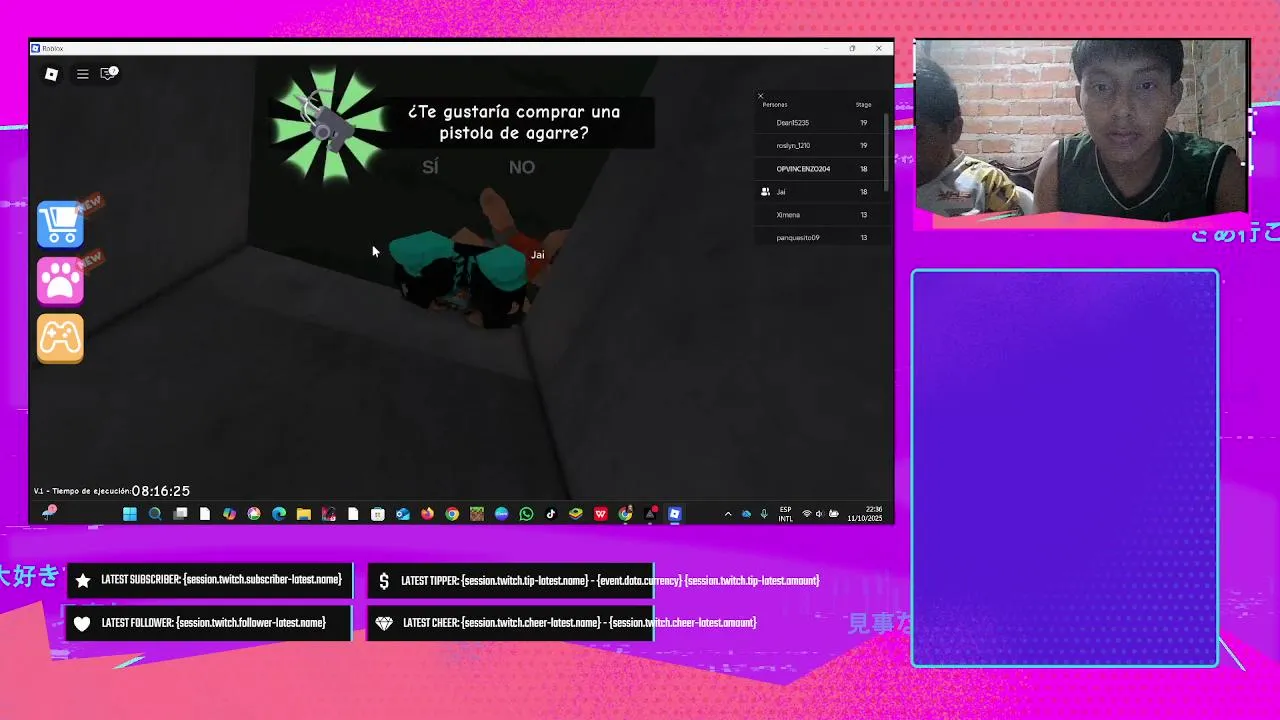Click the Tiempo de ejecución timer
Image resolution: width=1280 pixels, height=720 pixels.
coord(112,491)
